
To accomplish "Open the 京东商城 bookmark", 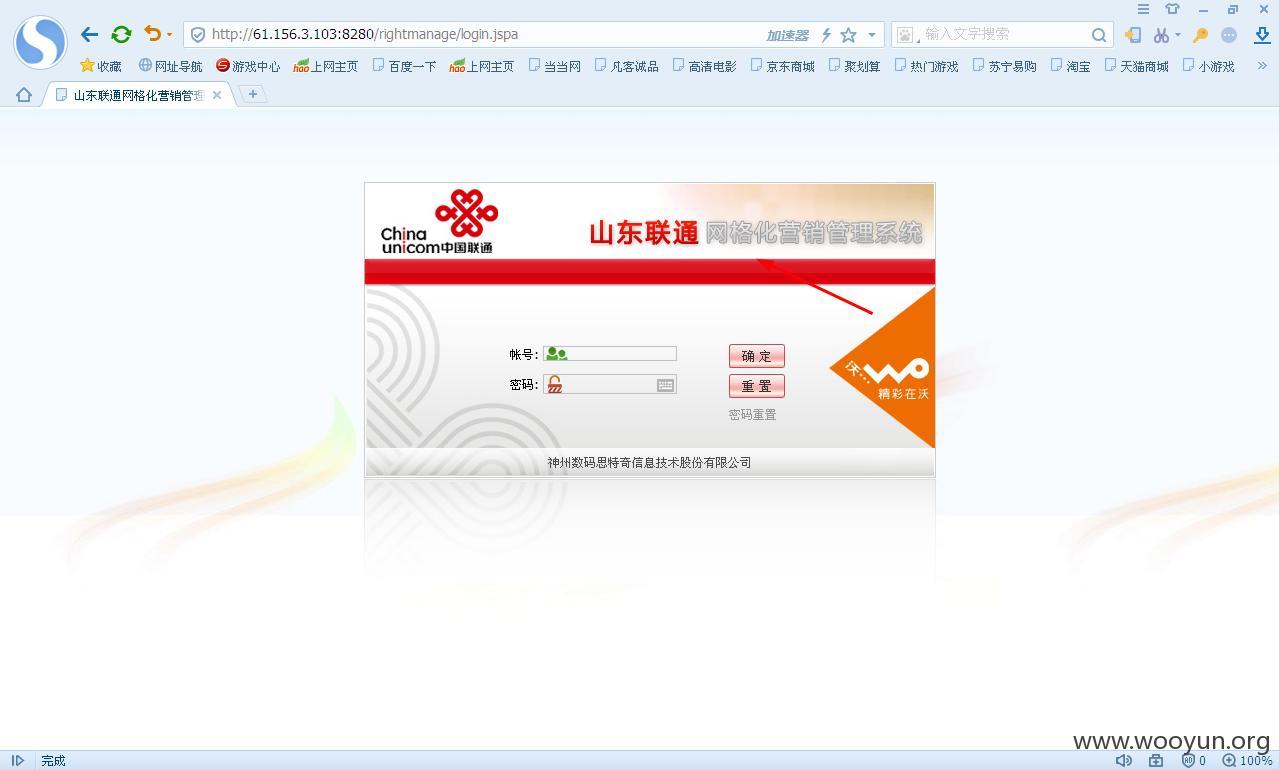I will pyautogui.click(x=783, y=66).
